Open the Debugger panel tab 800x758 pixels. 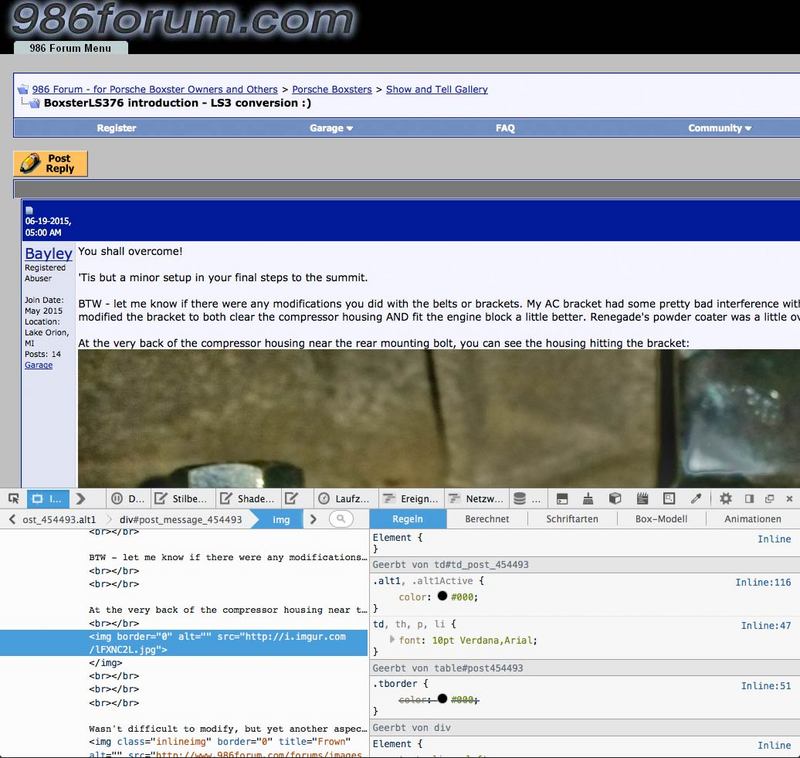(x=127, y=498)
